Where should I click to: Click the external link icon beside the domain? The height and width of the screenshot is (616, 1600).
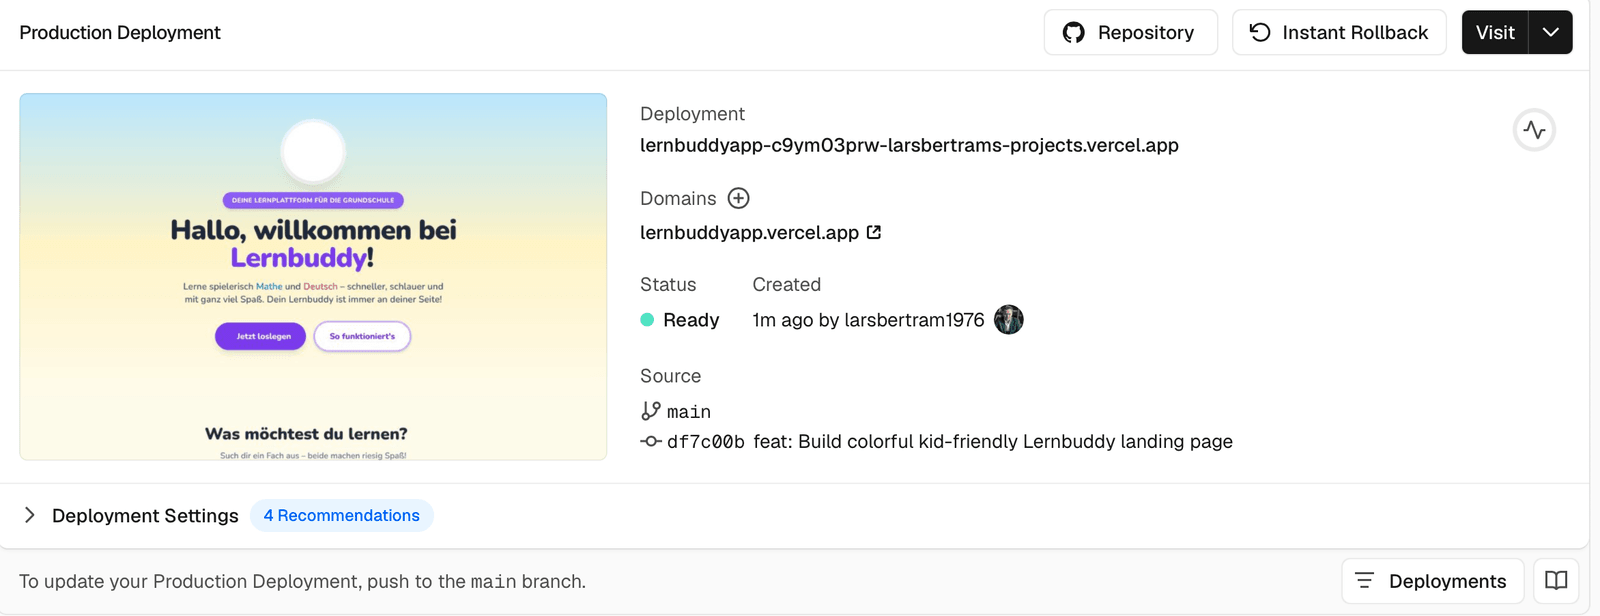tap(874, 232)
